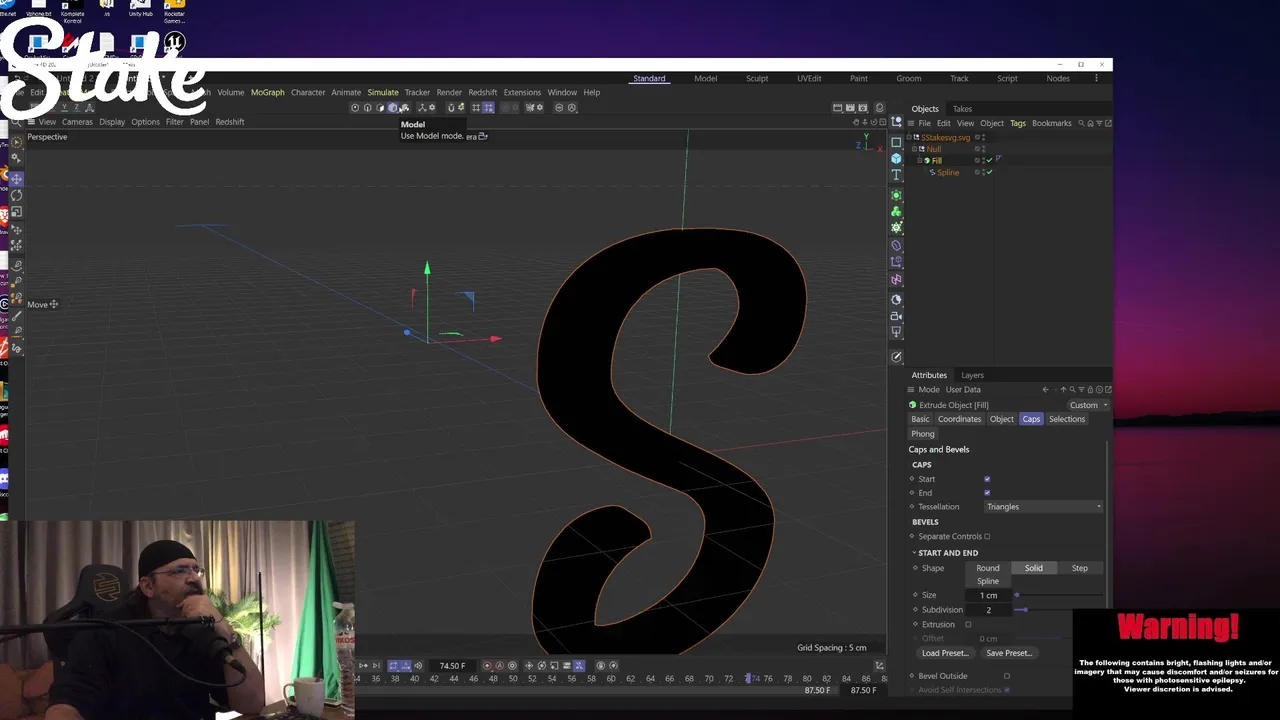Click the Render View icon

coord(837,108)
